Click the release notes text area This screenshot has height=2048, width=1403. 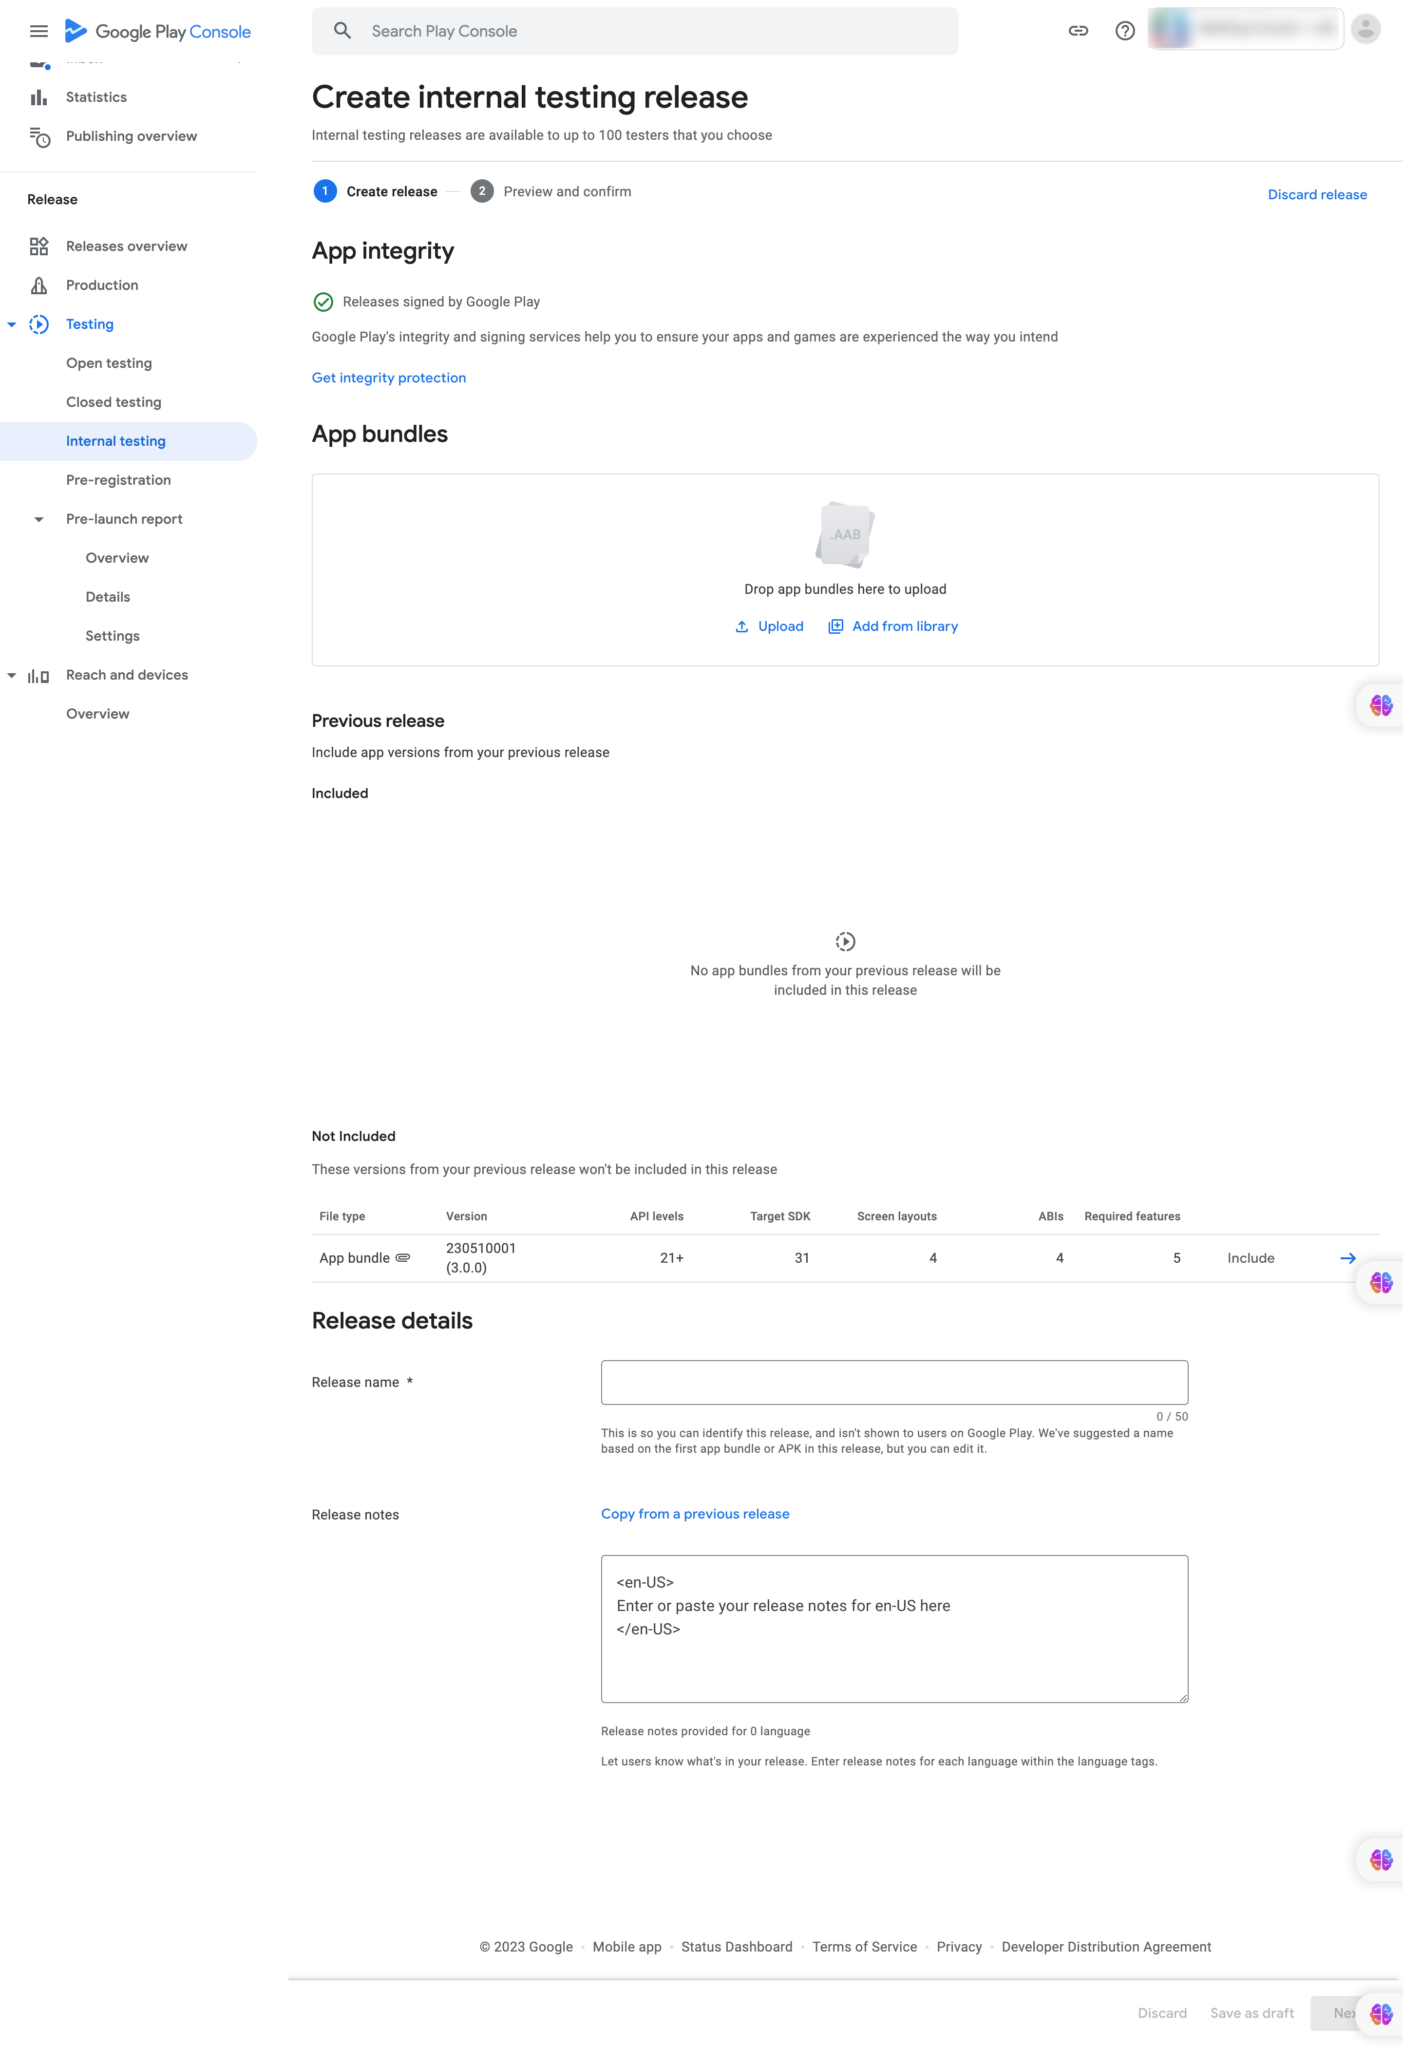click(x=894, y=1628)
